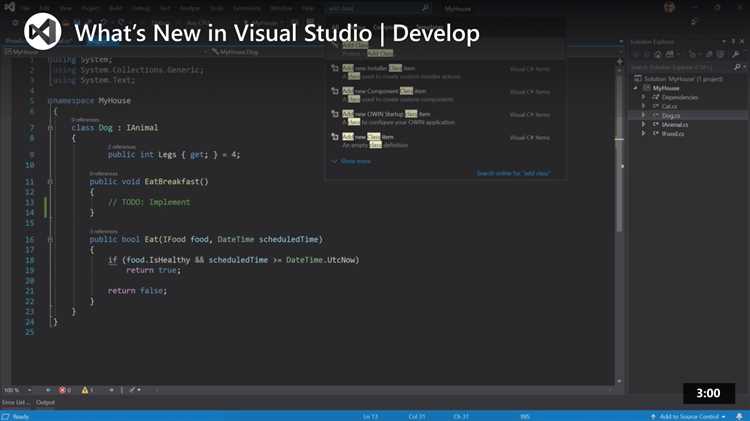
Task: Choose the 'Add new Class item' empty class result
Action: click(446, 141)
